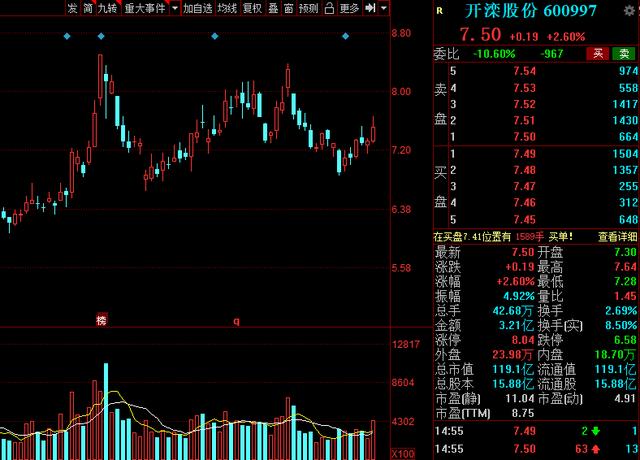Open the settings gear beside the stock name
The width and height of the screenshot is (640, 460).
pos(629,11)
